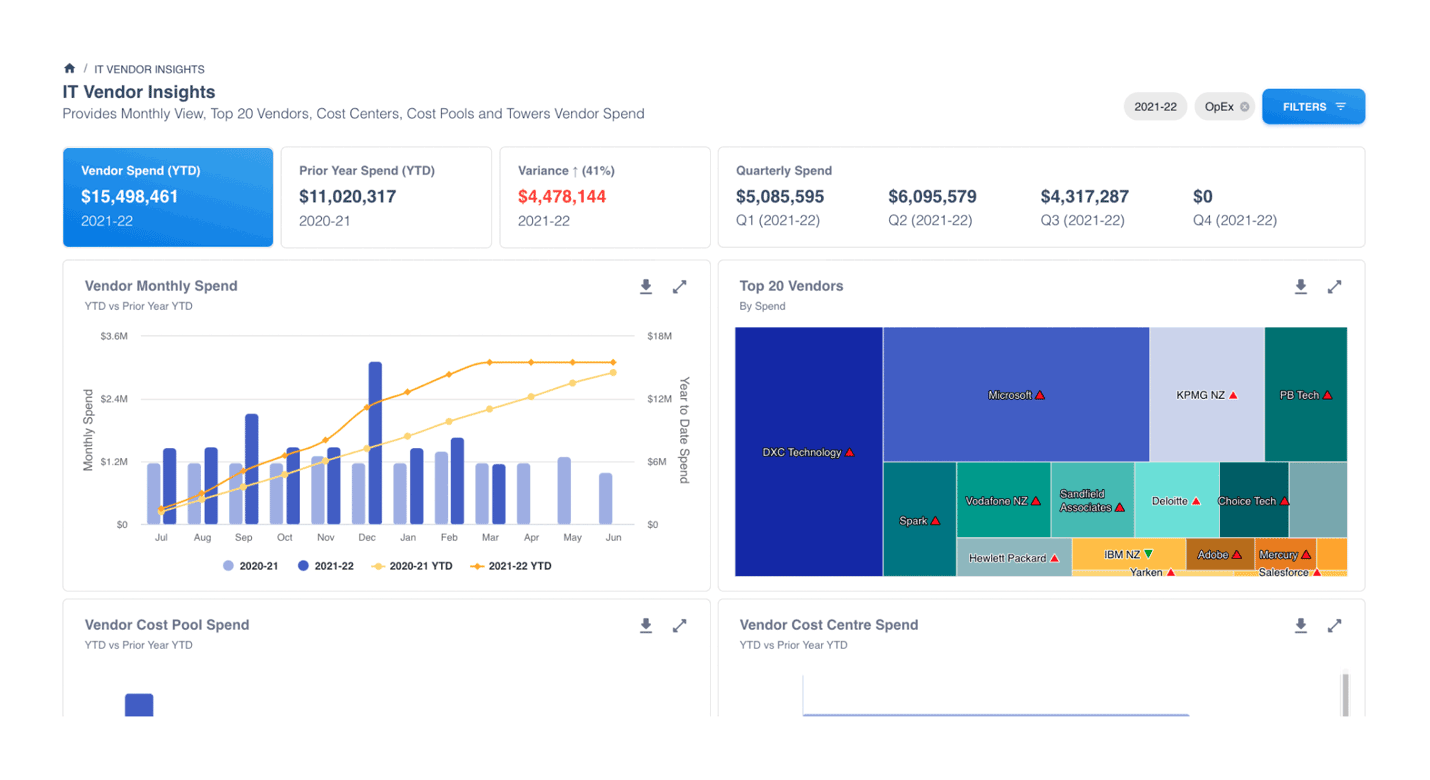Expand the Vendor Cost Pool Spend panel
Image resolution: width=1430 pixels, height=780 pixels.
[x=680, y=626]
